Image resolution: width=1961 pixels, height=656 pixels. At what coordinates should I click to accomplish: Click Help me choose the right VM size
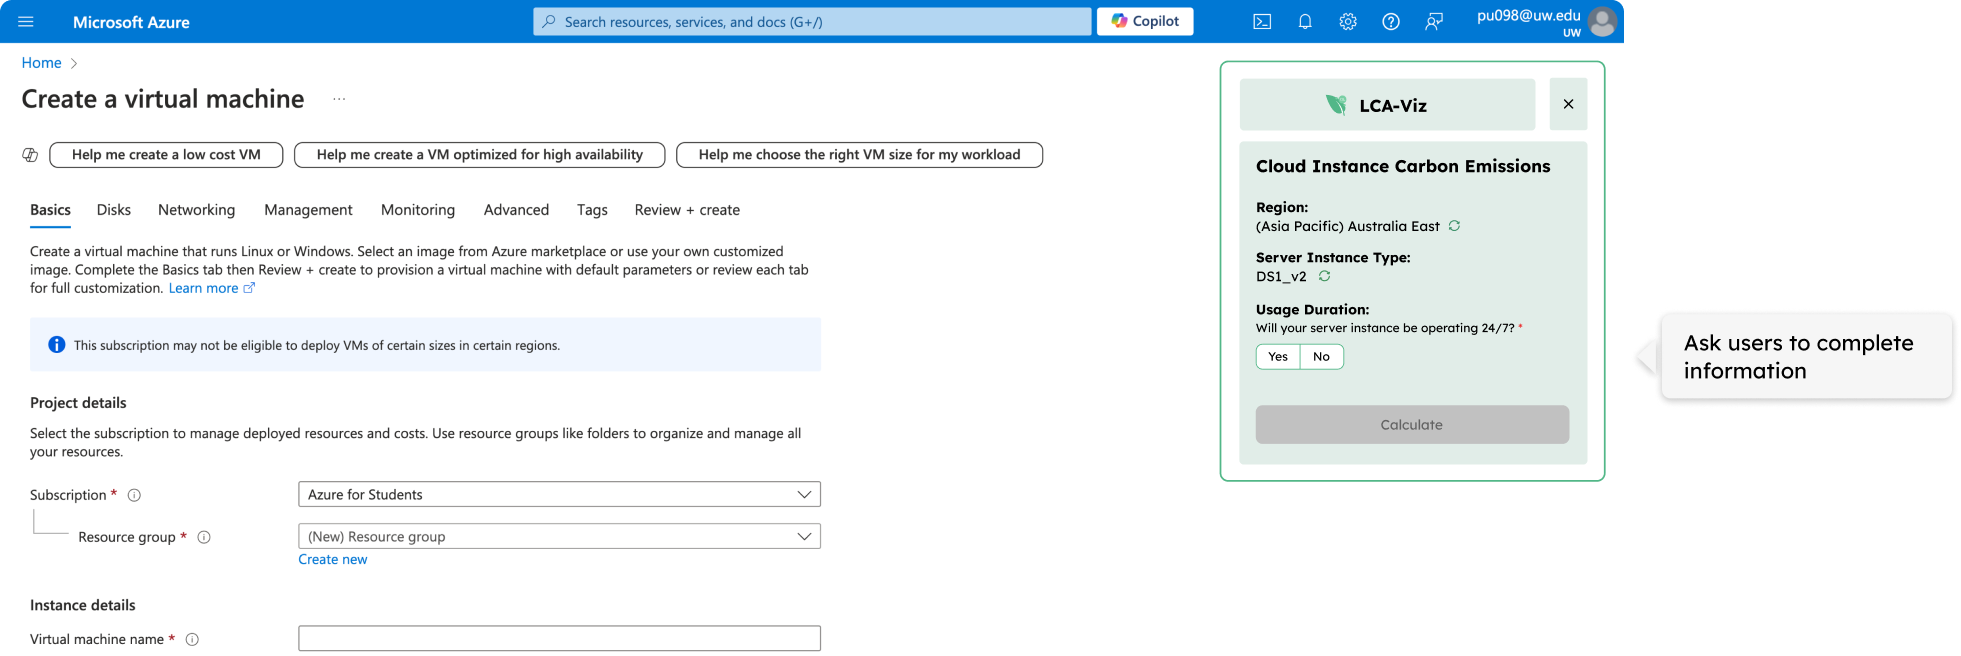point(859,155)
